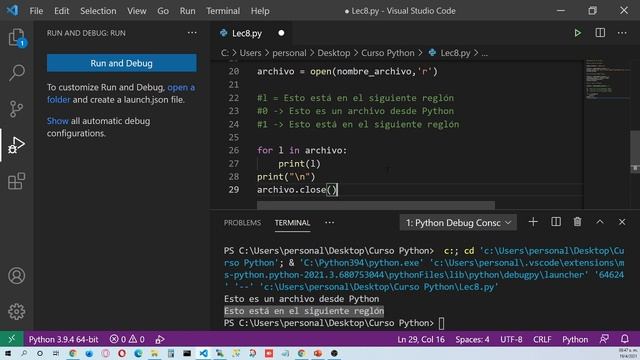Click the 'Show' automatic debug link

[x=58, y=121]
